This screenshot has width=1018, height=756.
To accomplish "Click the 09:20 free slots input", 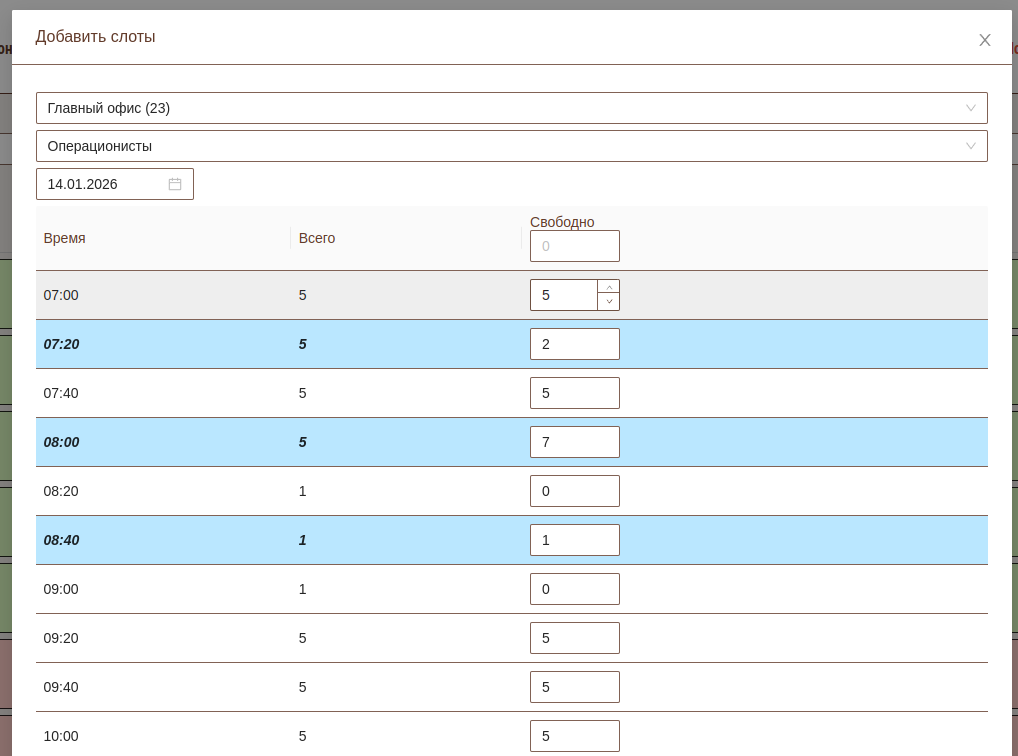I will (x=574, y=638).
